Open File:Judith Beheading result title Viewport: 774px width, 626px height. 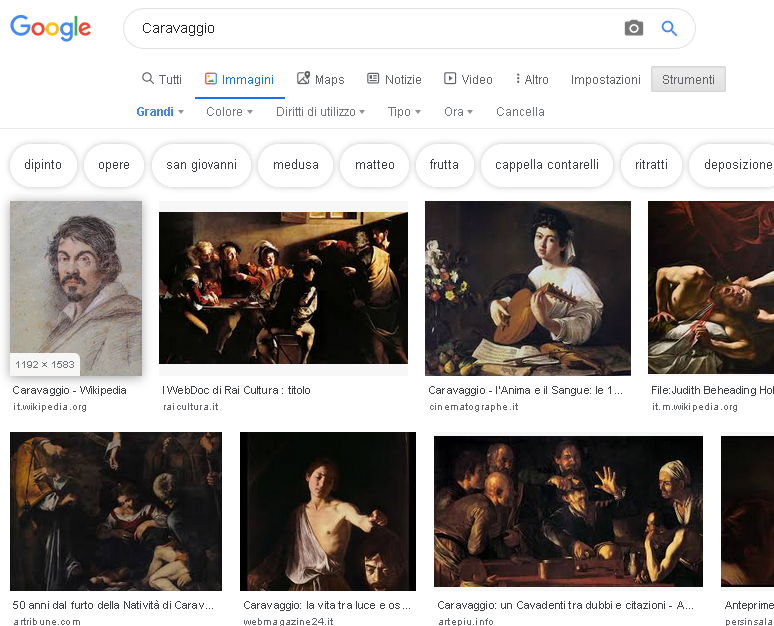712,390
